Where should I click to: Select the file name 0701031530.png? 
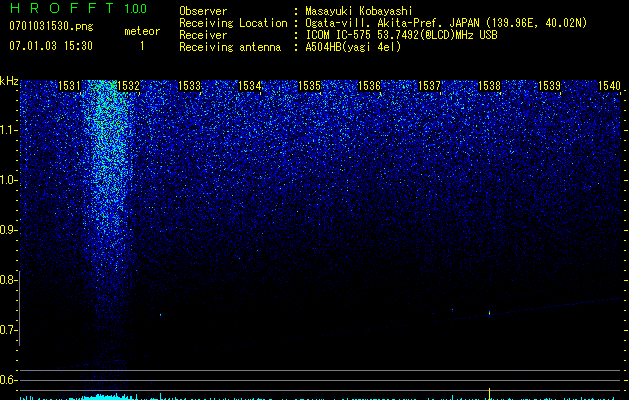(51, 26)
